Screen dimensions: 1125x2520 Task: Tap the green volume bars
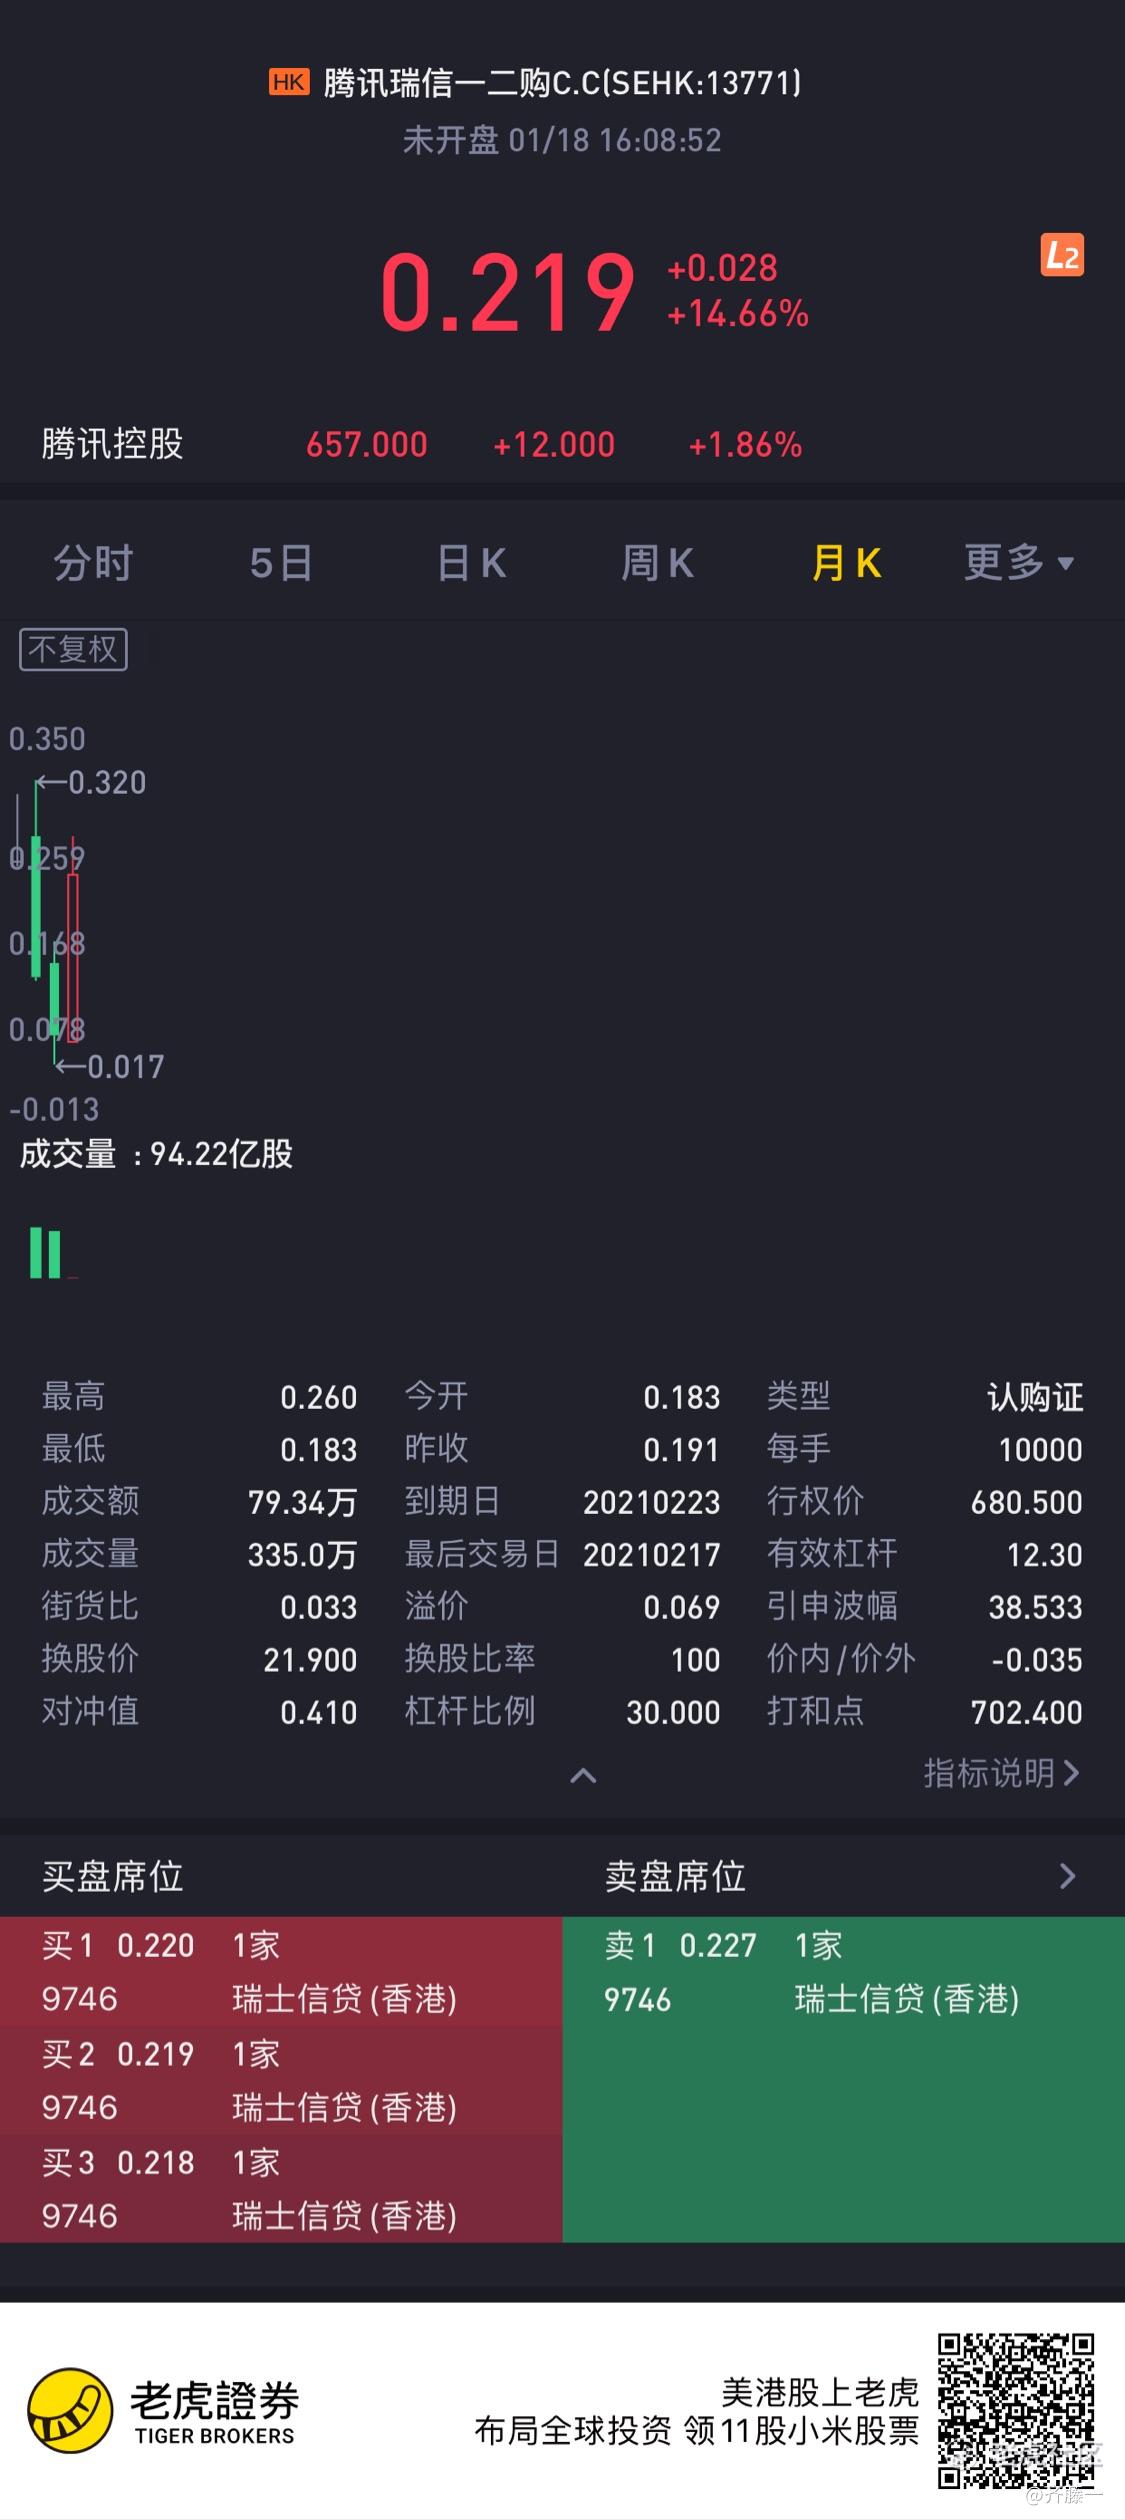(45, 1253)
